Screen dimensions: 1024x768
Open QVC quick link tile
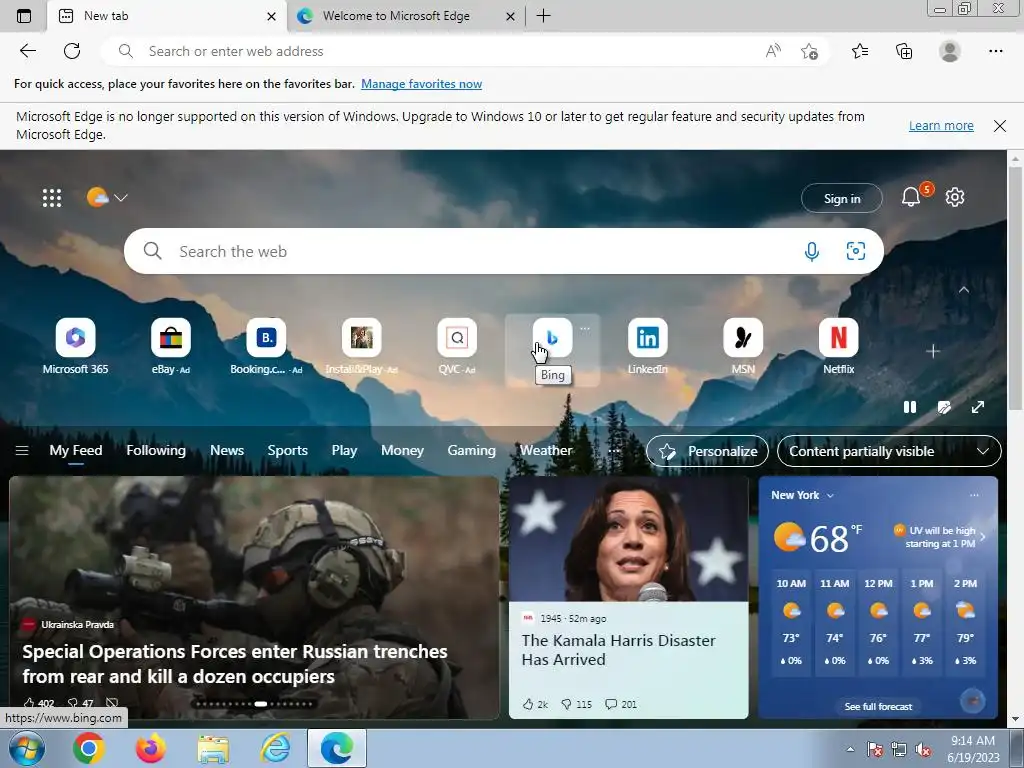point(456,347)
